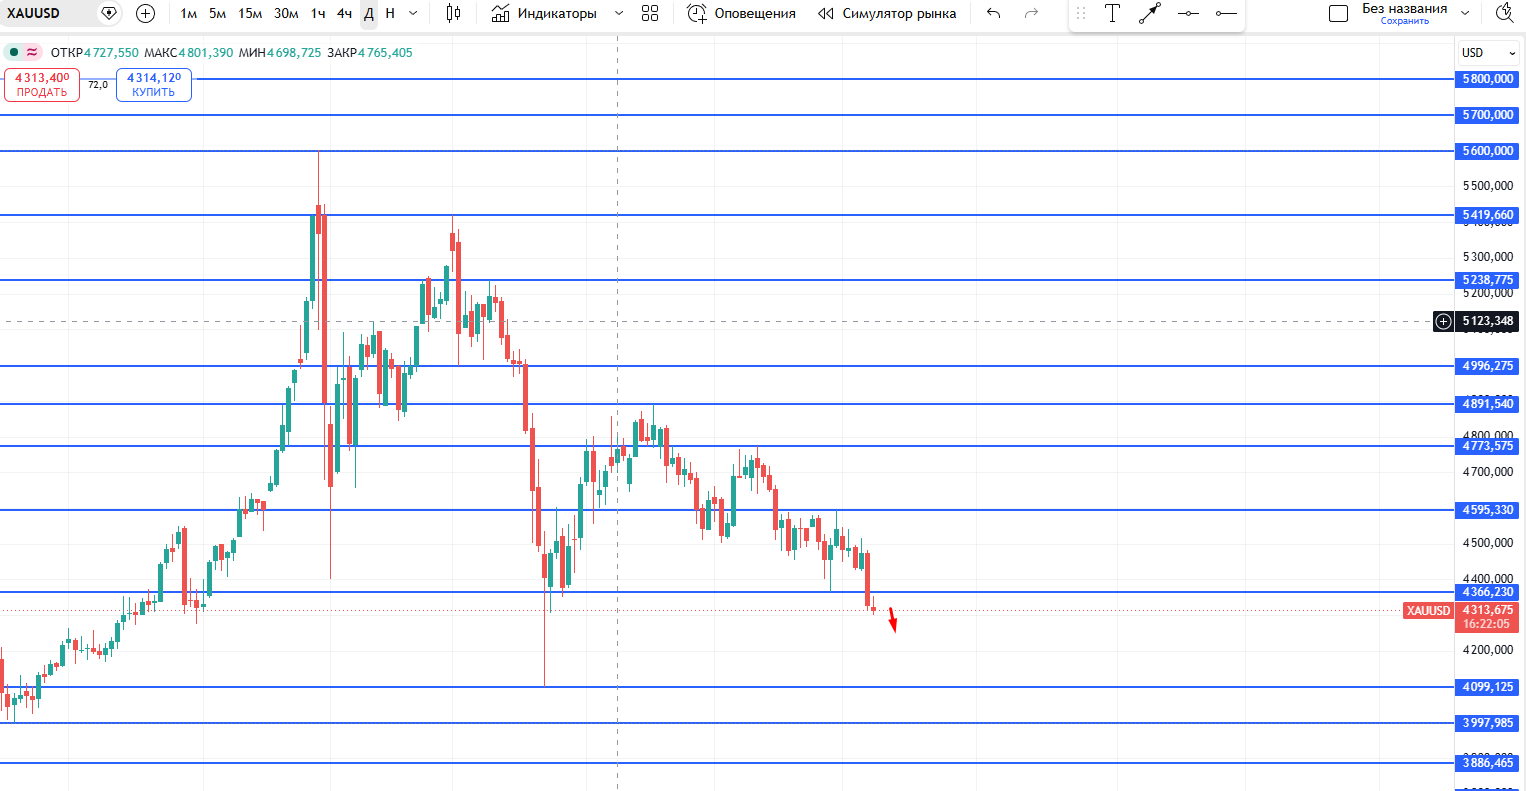Click the plus circle to compare or add symbol

tap(145, 13)
